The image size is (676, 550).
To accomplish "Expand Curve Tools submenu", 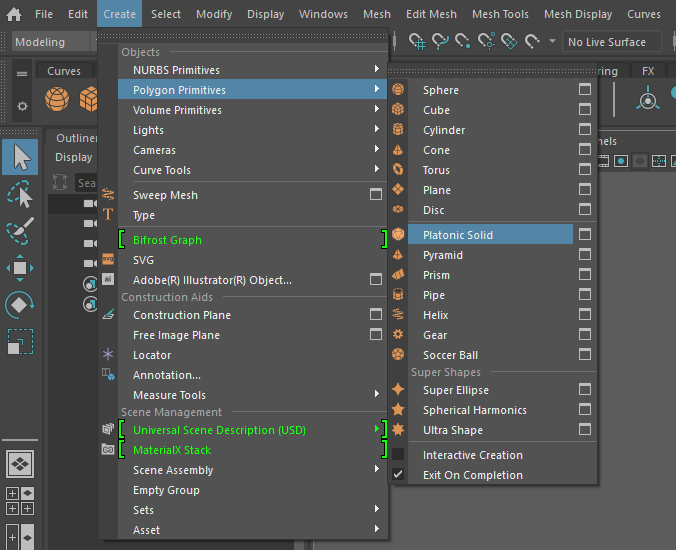I will point(254,170).
